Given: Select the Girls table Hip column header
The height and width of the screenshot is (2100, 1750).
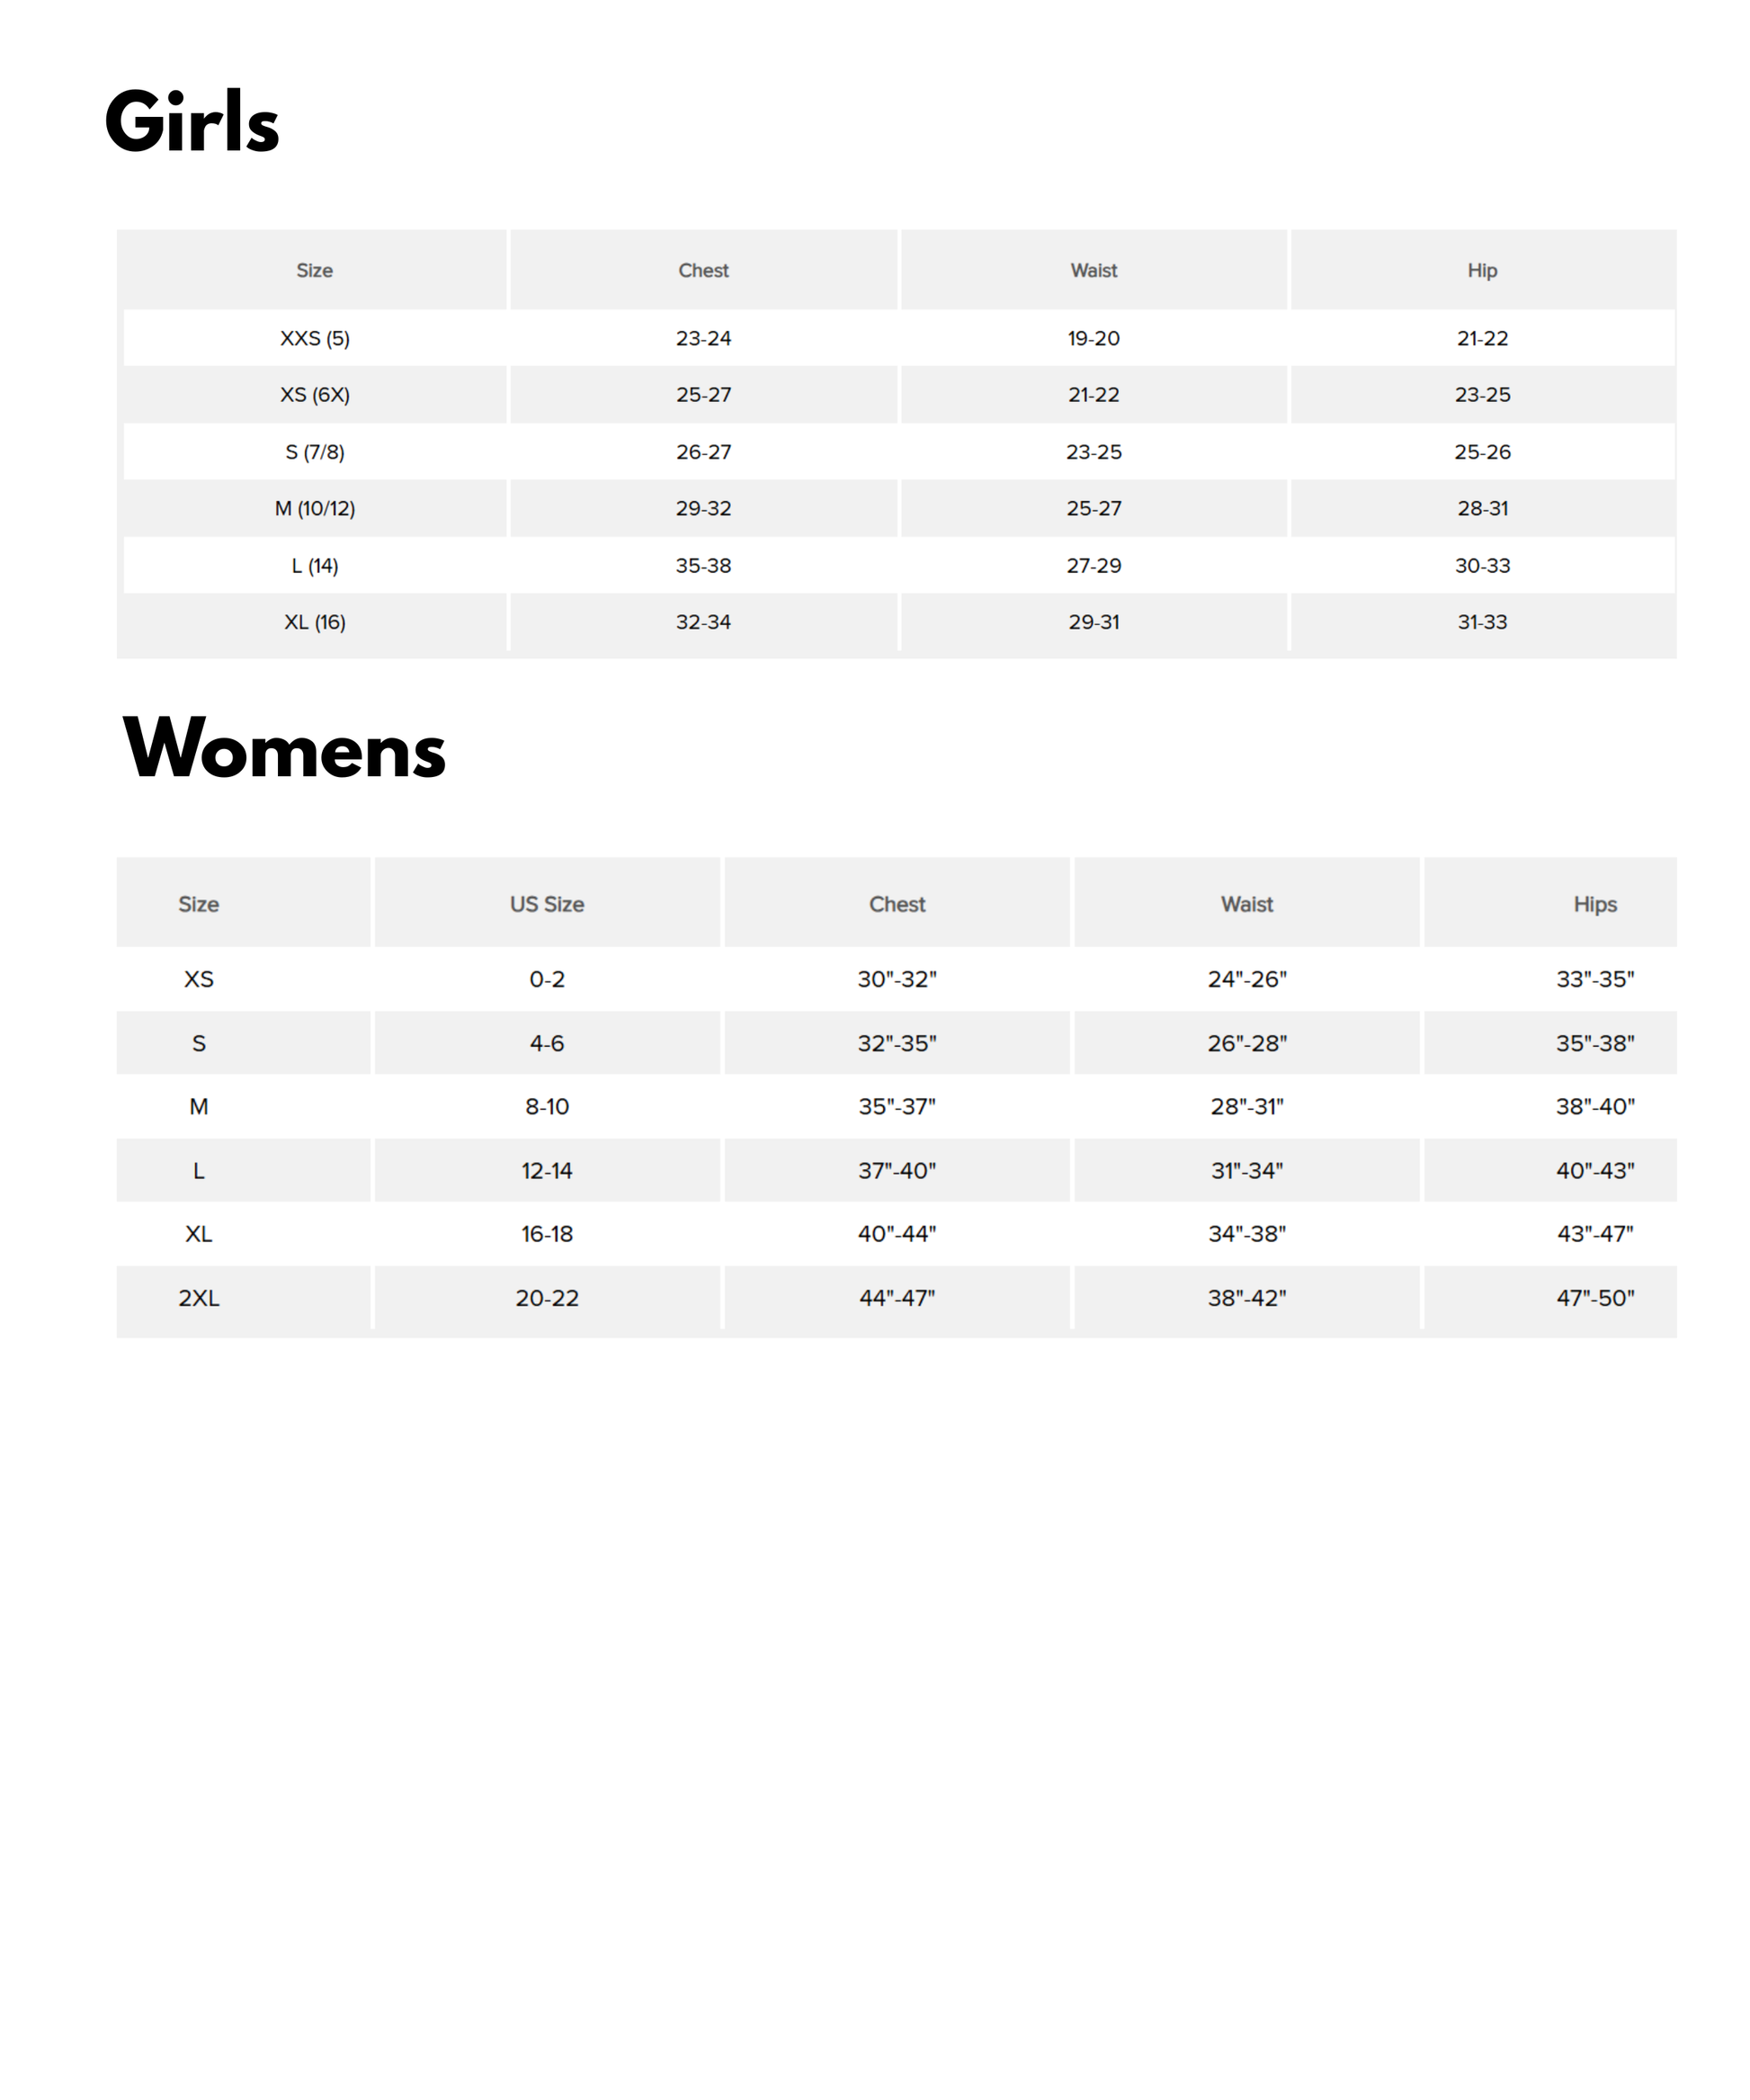Looking at the screenshot, I should tap(1482, 270).
